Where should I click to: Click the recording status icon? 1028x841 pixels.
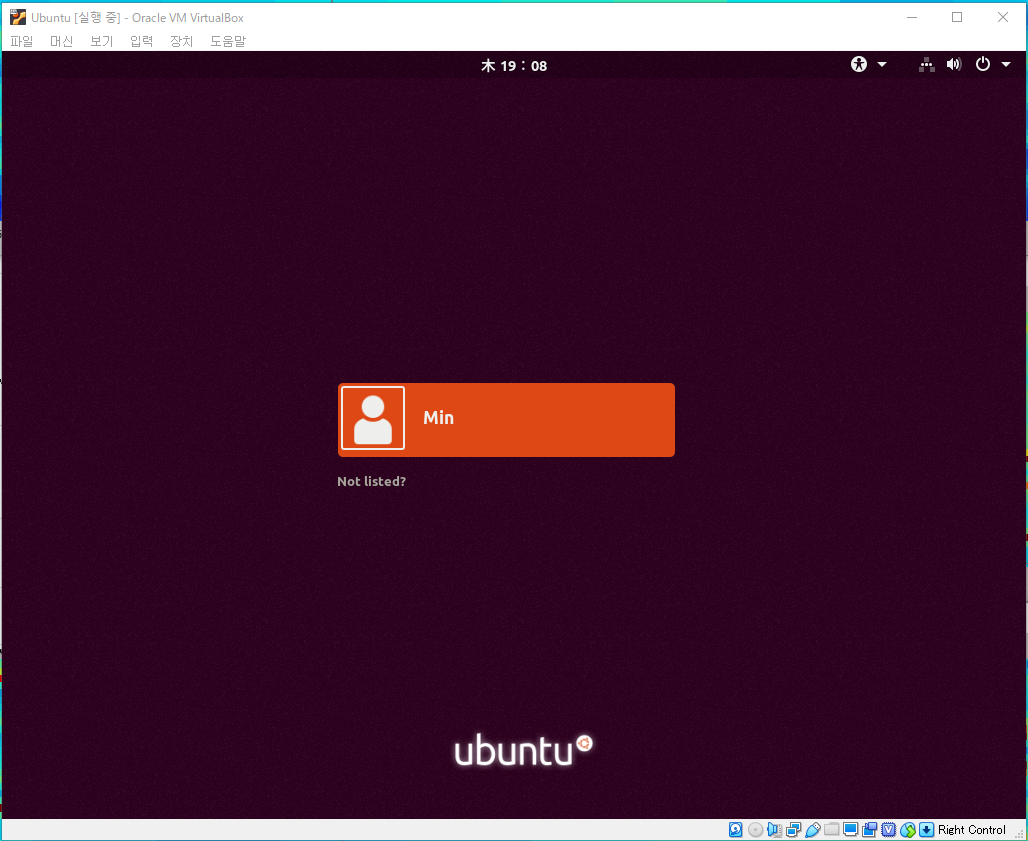[869, 830]
